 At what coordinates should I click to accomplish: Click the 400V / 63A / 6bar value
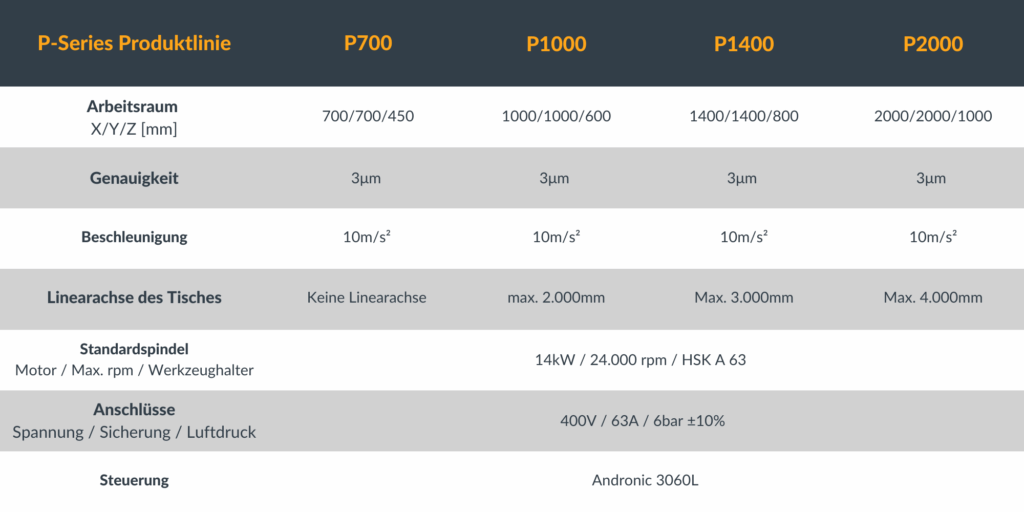[642, 421]
